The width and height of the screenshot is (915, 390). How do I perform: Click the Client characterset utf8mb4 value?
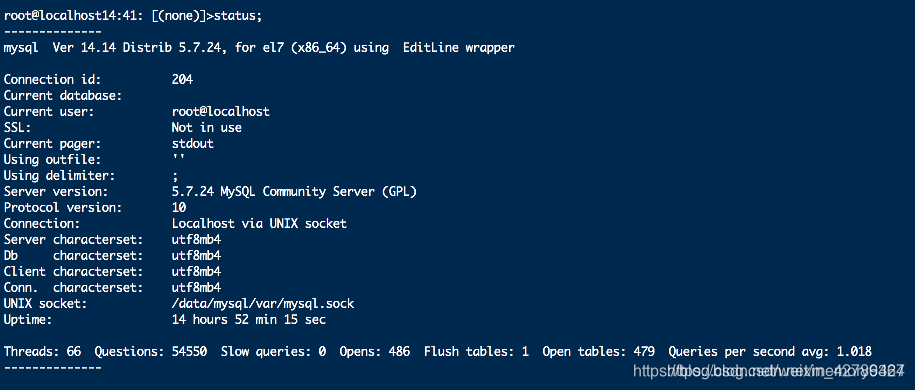196,271
